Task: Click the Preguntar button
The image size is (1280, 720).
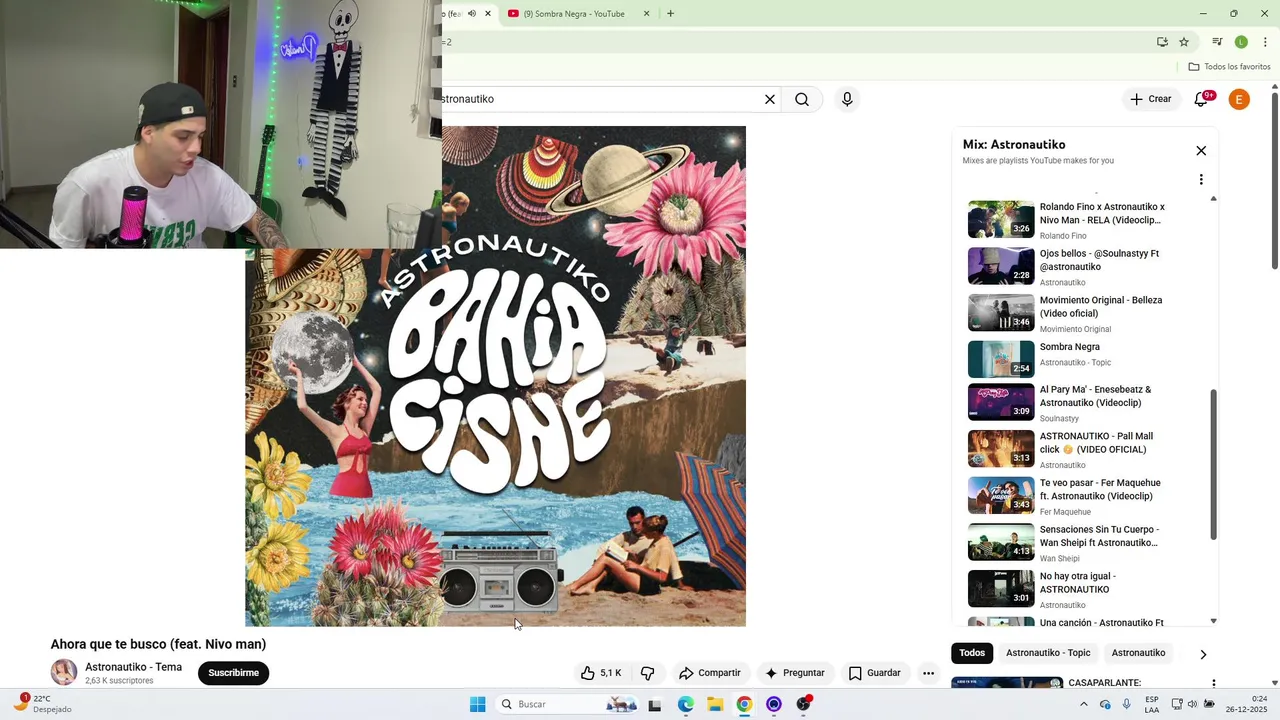Action: [x=795, y=673]
